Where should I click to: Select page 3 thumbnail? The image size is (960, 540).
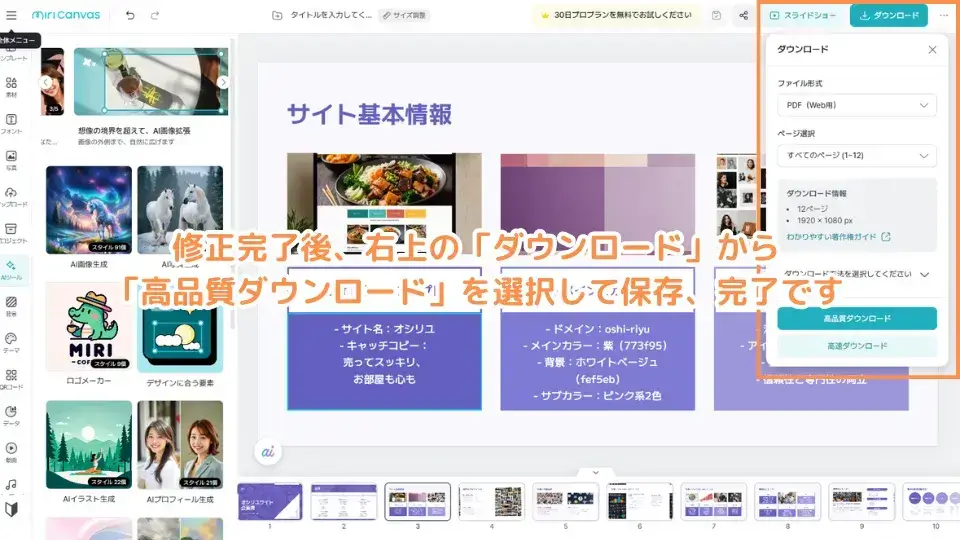pos(418,501)
